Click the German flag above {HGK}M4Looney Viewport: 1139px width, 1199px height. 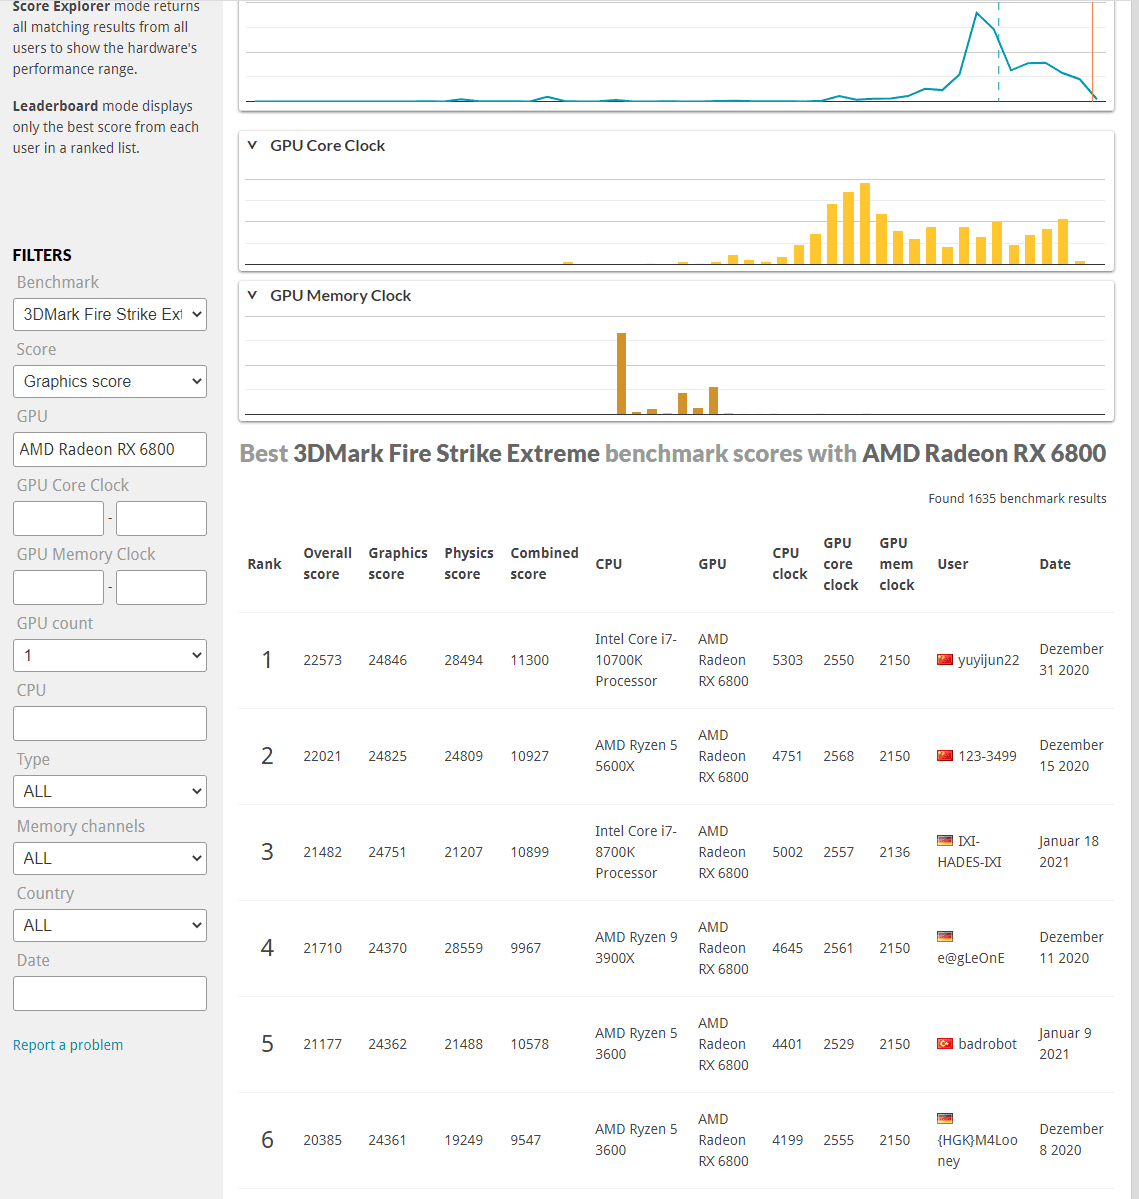click(x=945, y=1118)
